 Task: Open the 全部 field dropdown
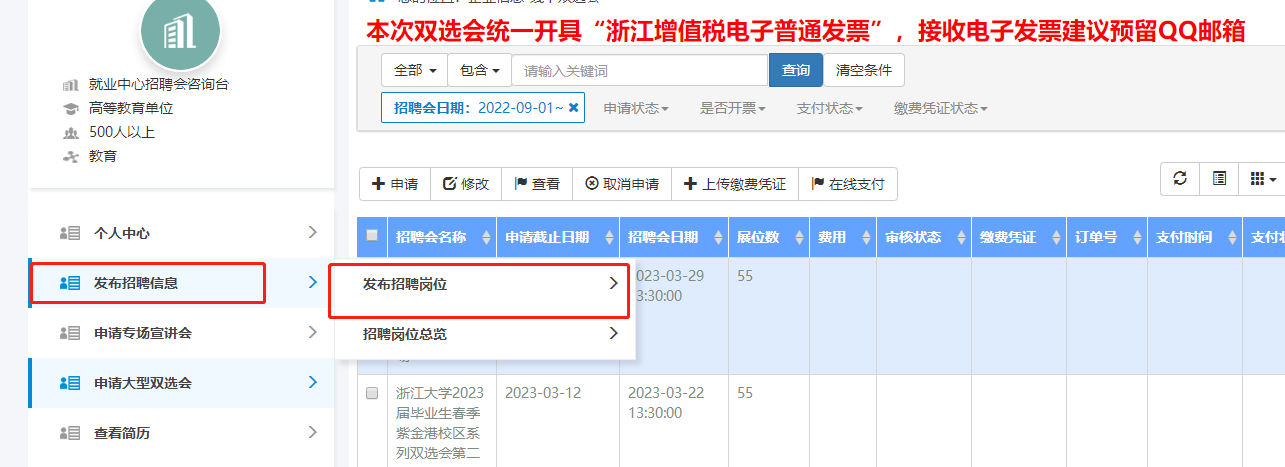pos(415,70)
